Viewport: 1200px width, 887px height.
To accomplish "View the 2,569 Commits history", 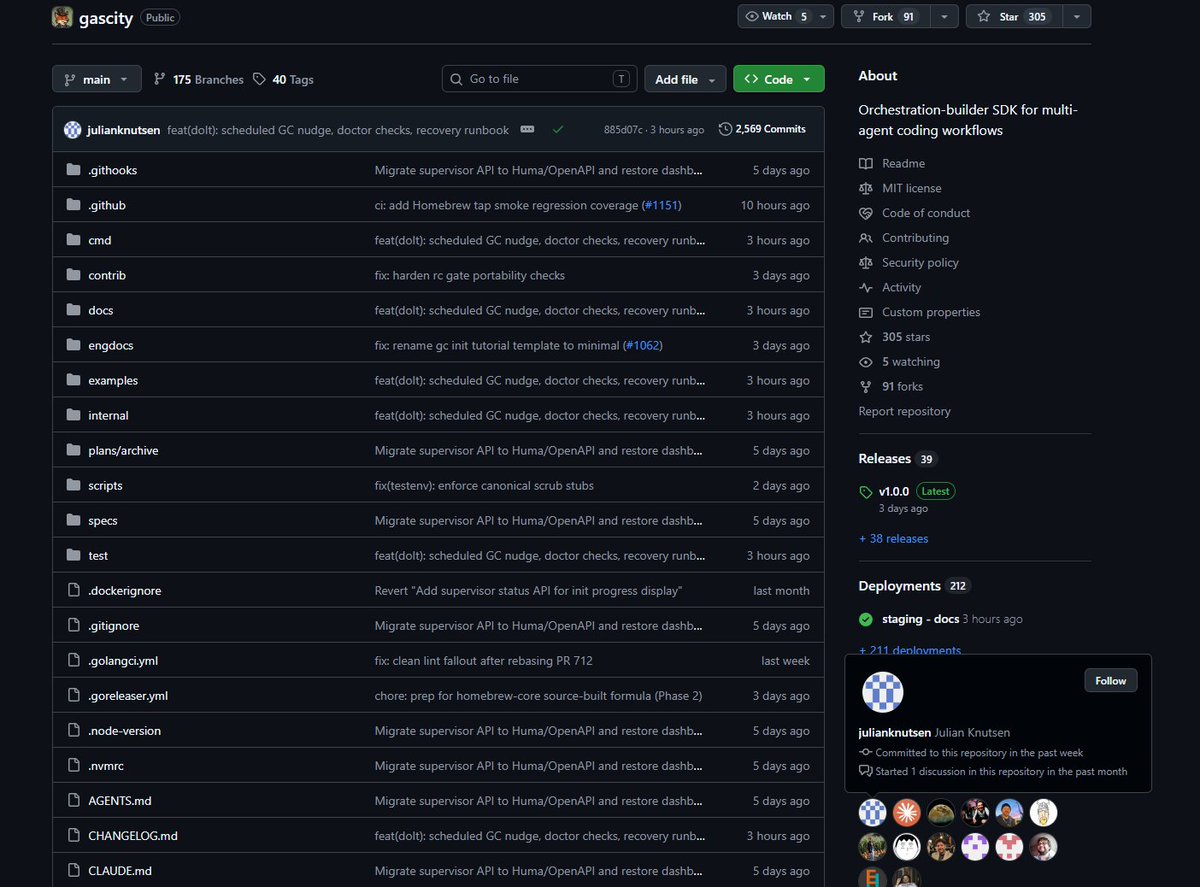I will tap(762, 129).
